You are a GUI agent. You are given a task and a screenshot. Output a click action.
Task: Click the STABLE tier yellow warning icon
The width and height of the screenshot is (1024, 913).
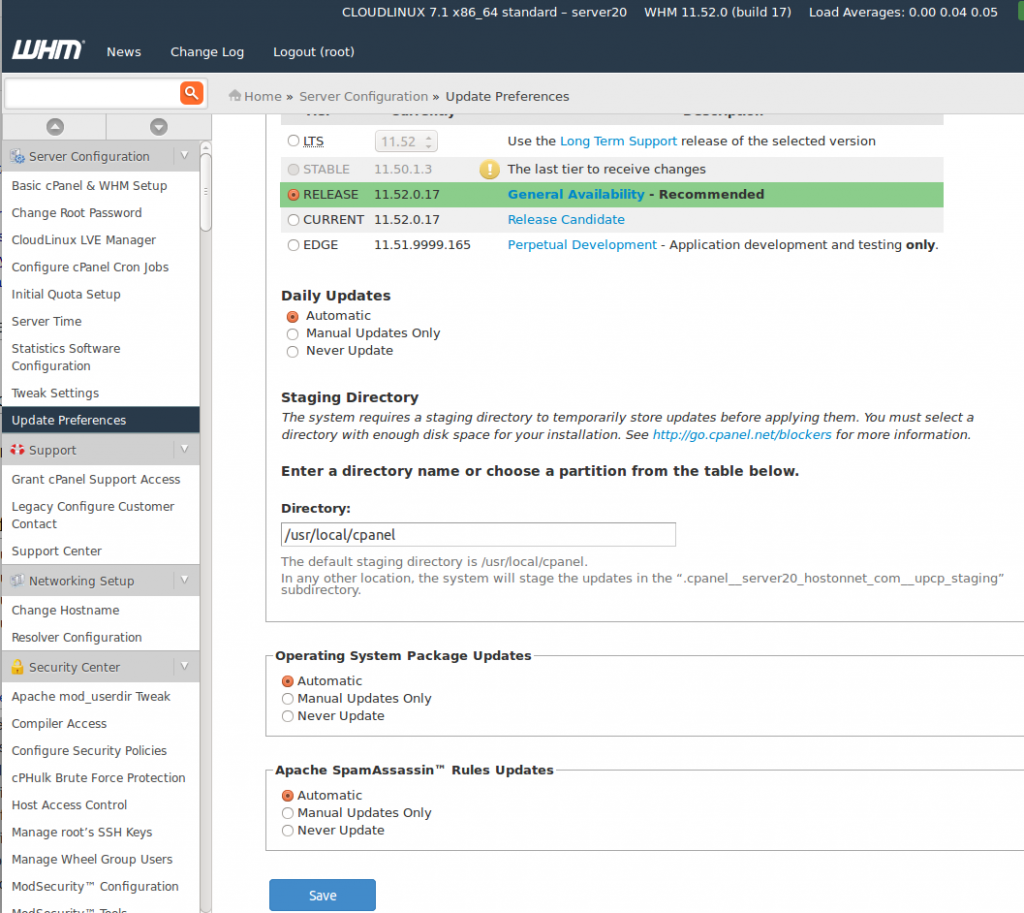[x=489, y=169]
